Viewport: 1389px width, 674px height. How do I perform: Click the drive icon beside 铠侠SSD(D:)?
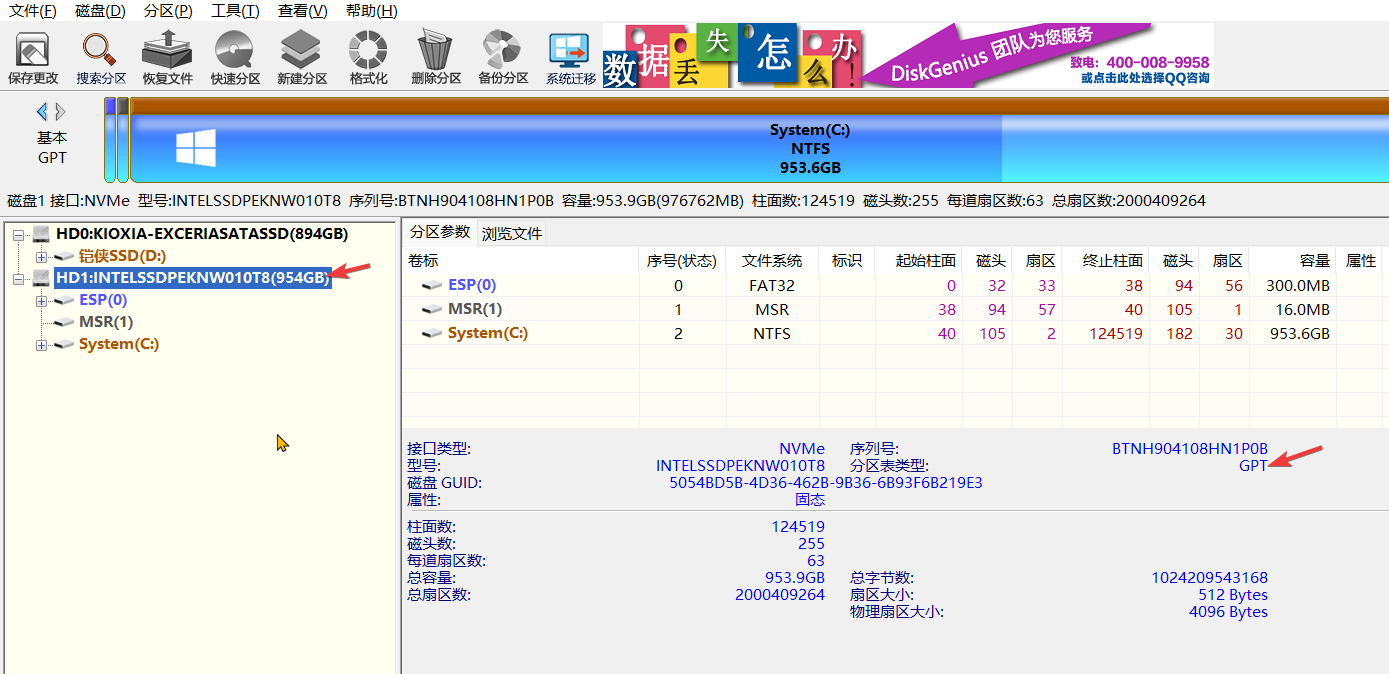pyautogui.click(x=65, y=256)
